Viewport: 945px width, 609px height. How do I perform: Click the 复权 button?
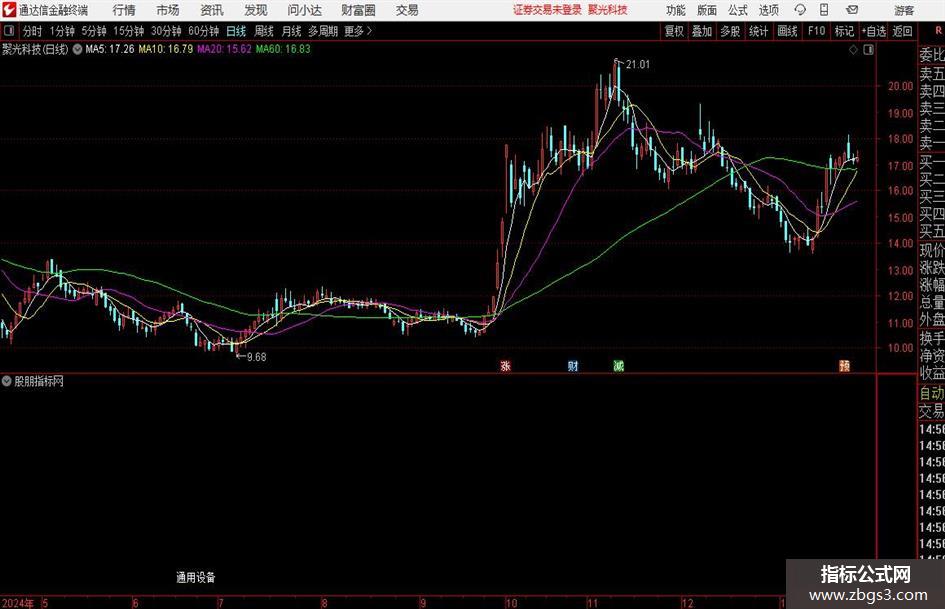pyautogui.click(x=674, y=31)
